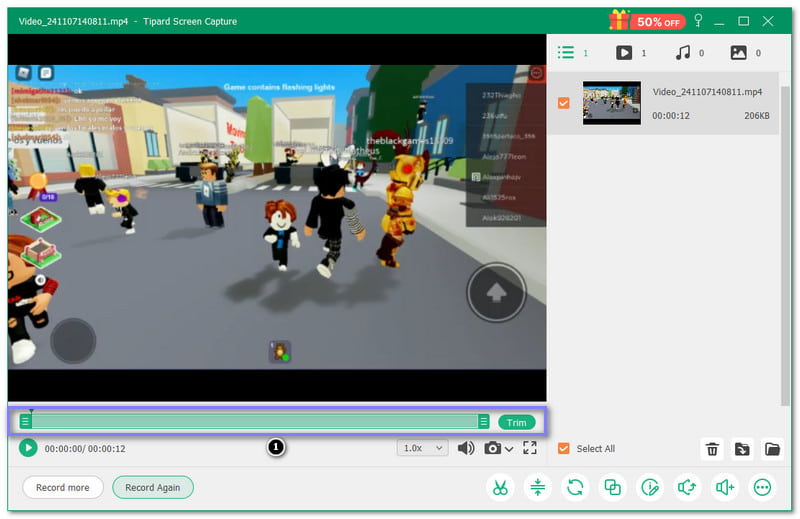800x519 pixels.
Task: Open the file merger tool
Action: (612, 487)
